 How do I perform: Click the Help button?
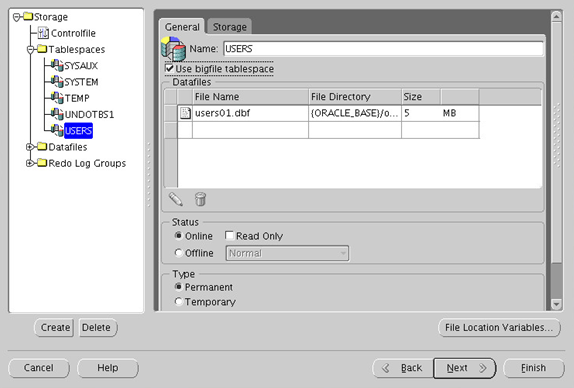coord(108,368)
